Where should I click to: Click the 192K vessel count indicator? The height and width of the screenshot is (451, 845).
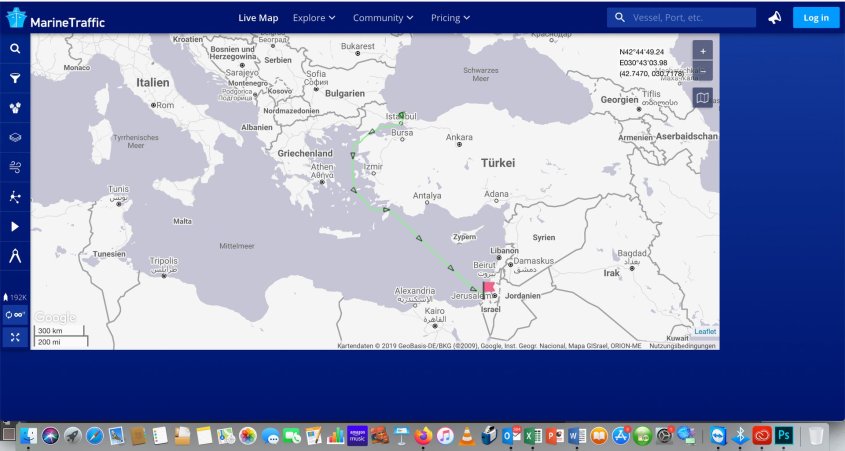pyautogui.click(x=15, y=297)
